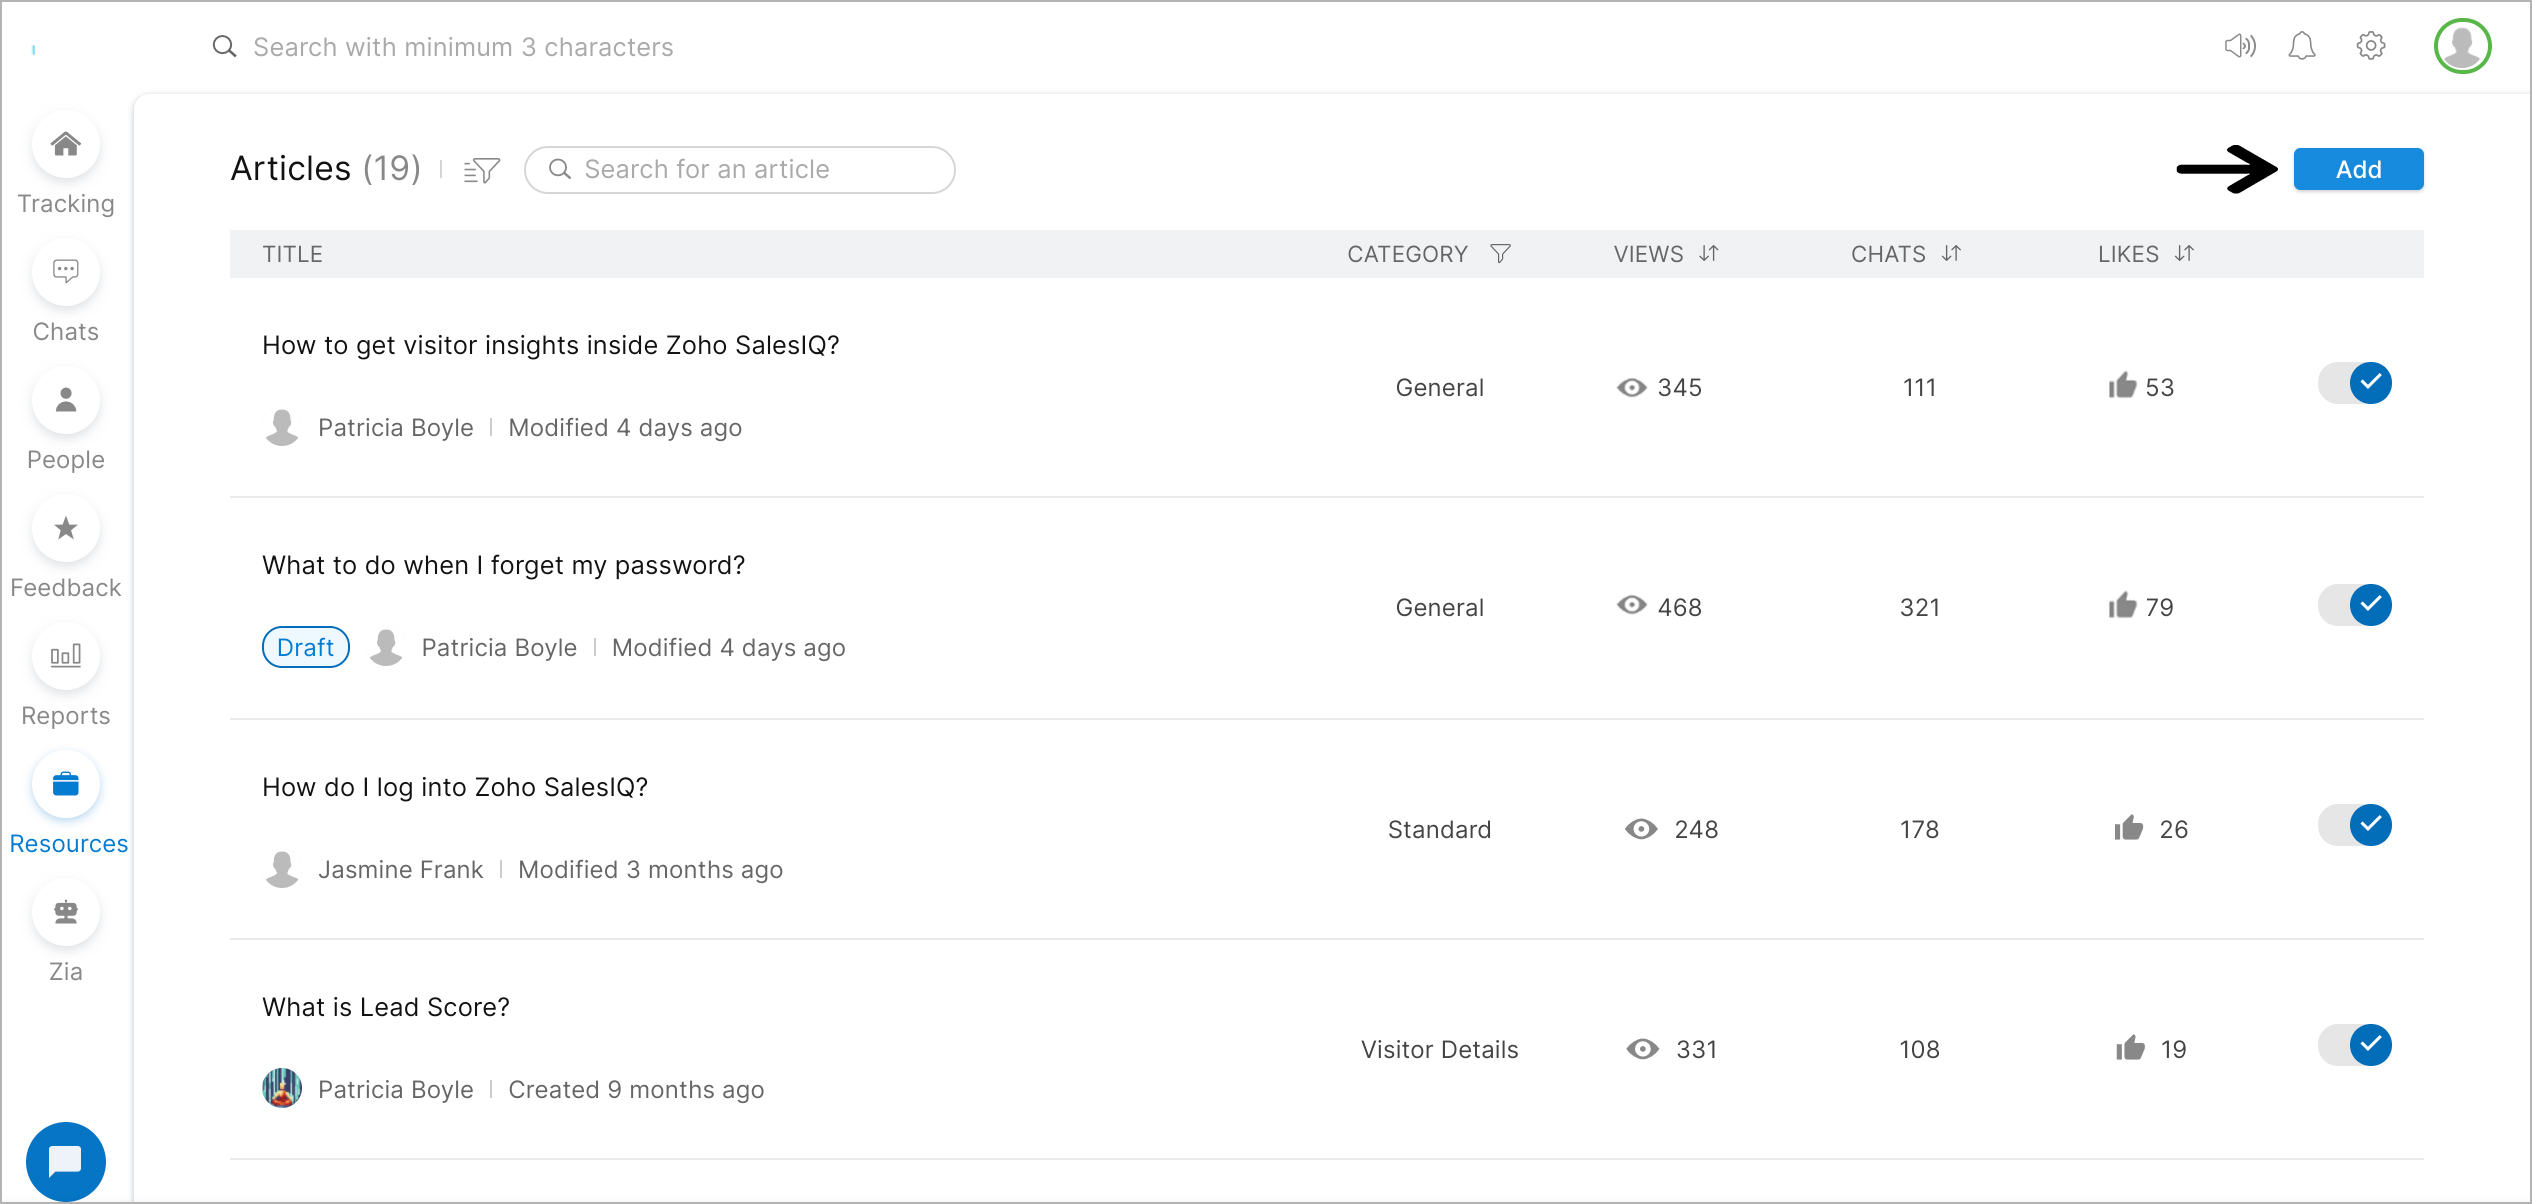Open the settings gear icon
2532x1204 pixels.
tap(2370, 46)
